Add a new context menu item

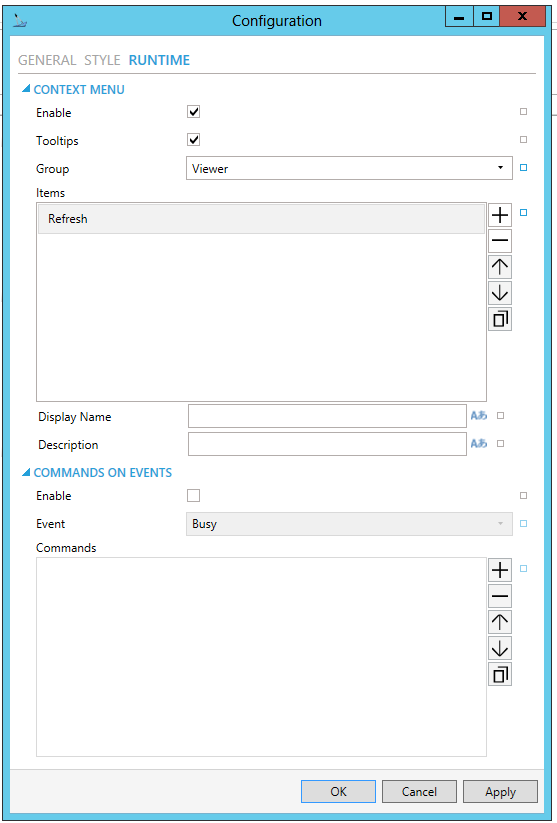(500, 215)
